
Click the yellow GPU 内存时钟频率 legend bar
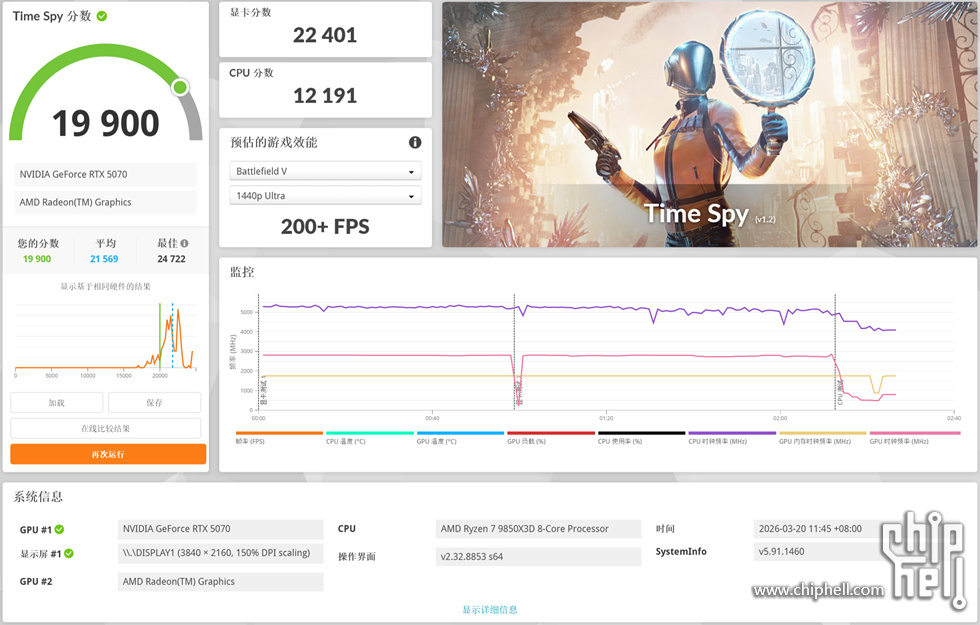pyautogui.click(x=822, y=433)
